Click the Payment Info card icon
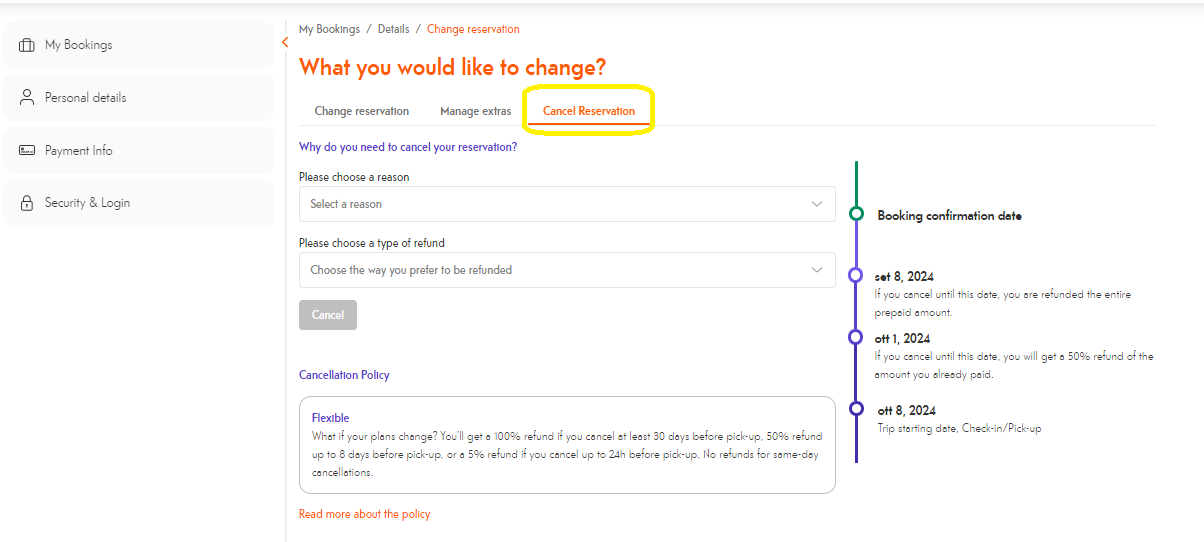1204x542 pixels. pos(27,151)
